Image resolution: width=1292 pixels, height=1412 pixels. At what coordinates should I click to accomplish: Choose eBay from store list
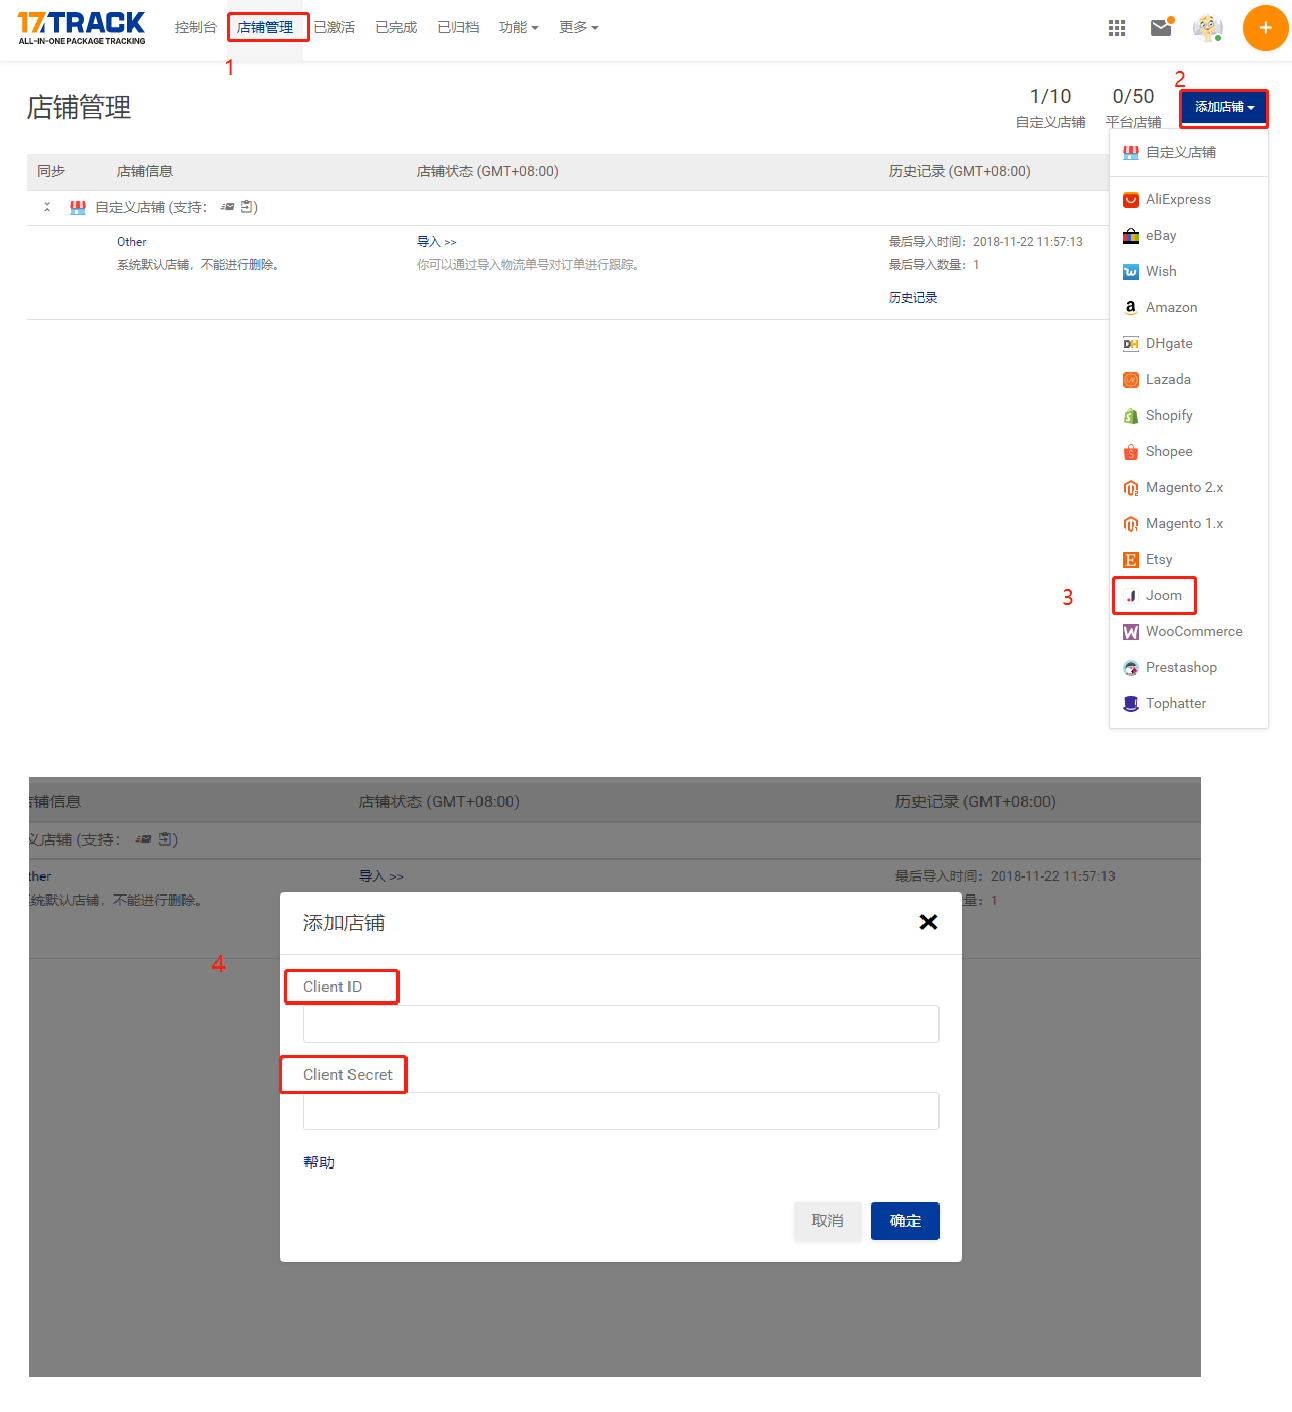[1189, 236]
